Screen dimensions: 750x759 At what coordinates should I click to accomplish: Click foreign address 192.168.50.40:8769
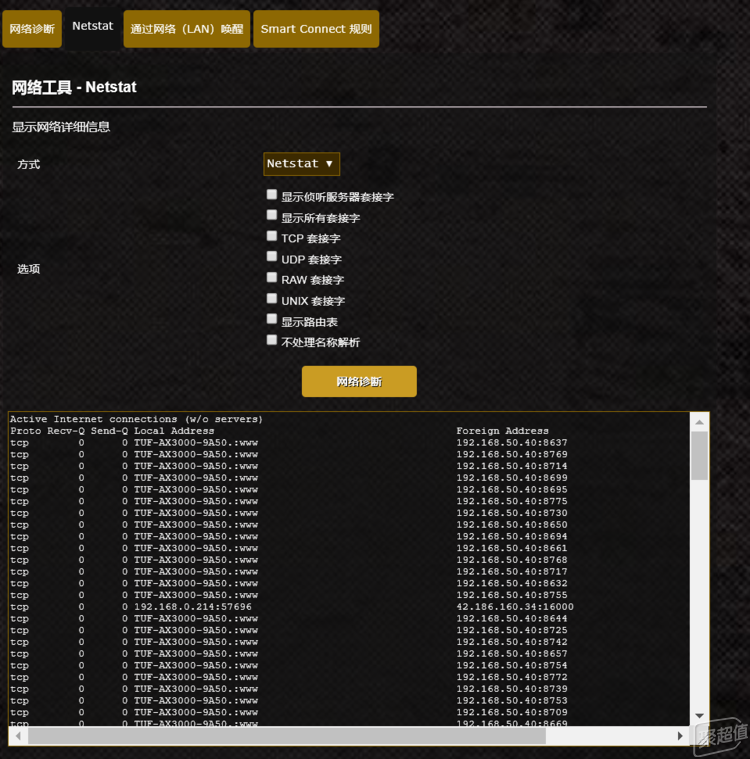click(x=512, y=455)
